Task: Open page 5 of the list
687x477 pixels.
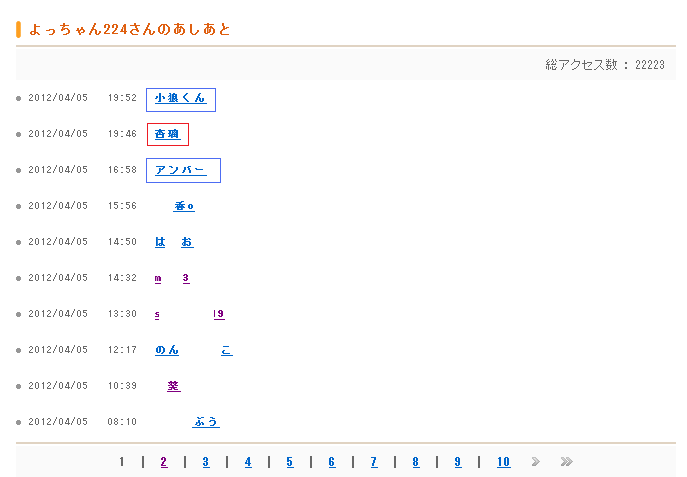Action: pyautogui.click(x=290, y=462)
